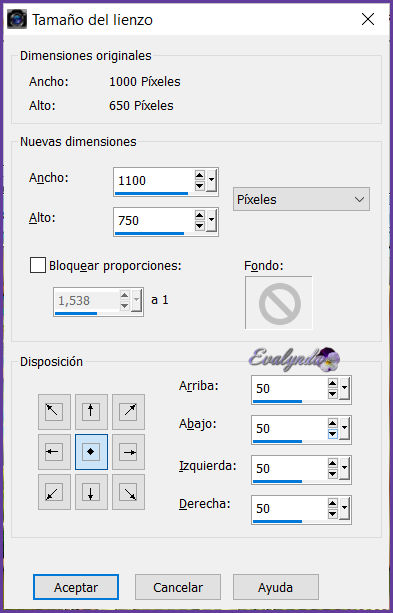393x613 pixels.
Task: Select the top-left anchor placement arrow
Action: [x=54, y=412]
